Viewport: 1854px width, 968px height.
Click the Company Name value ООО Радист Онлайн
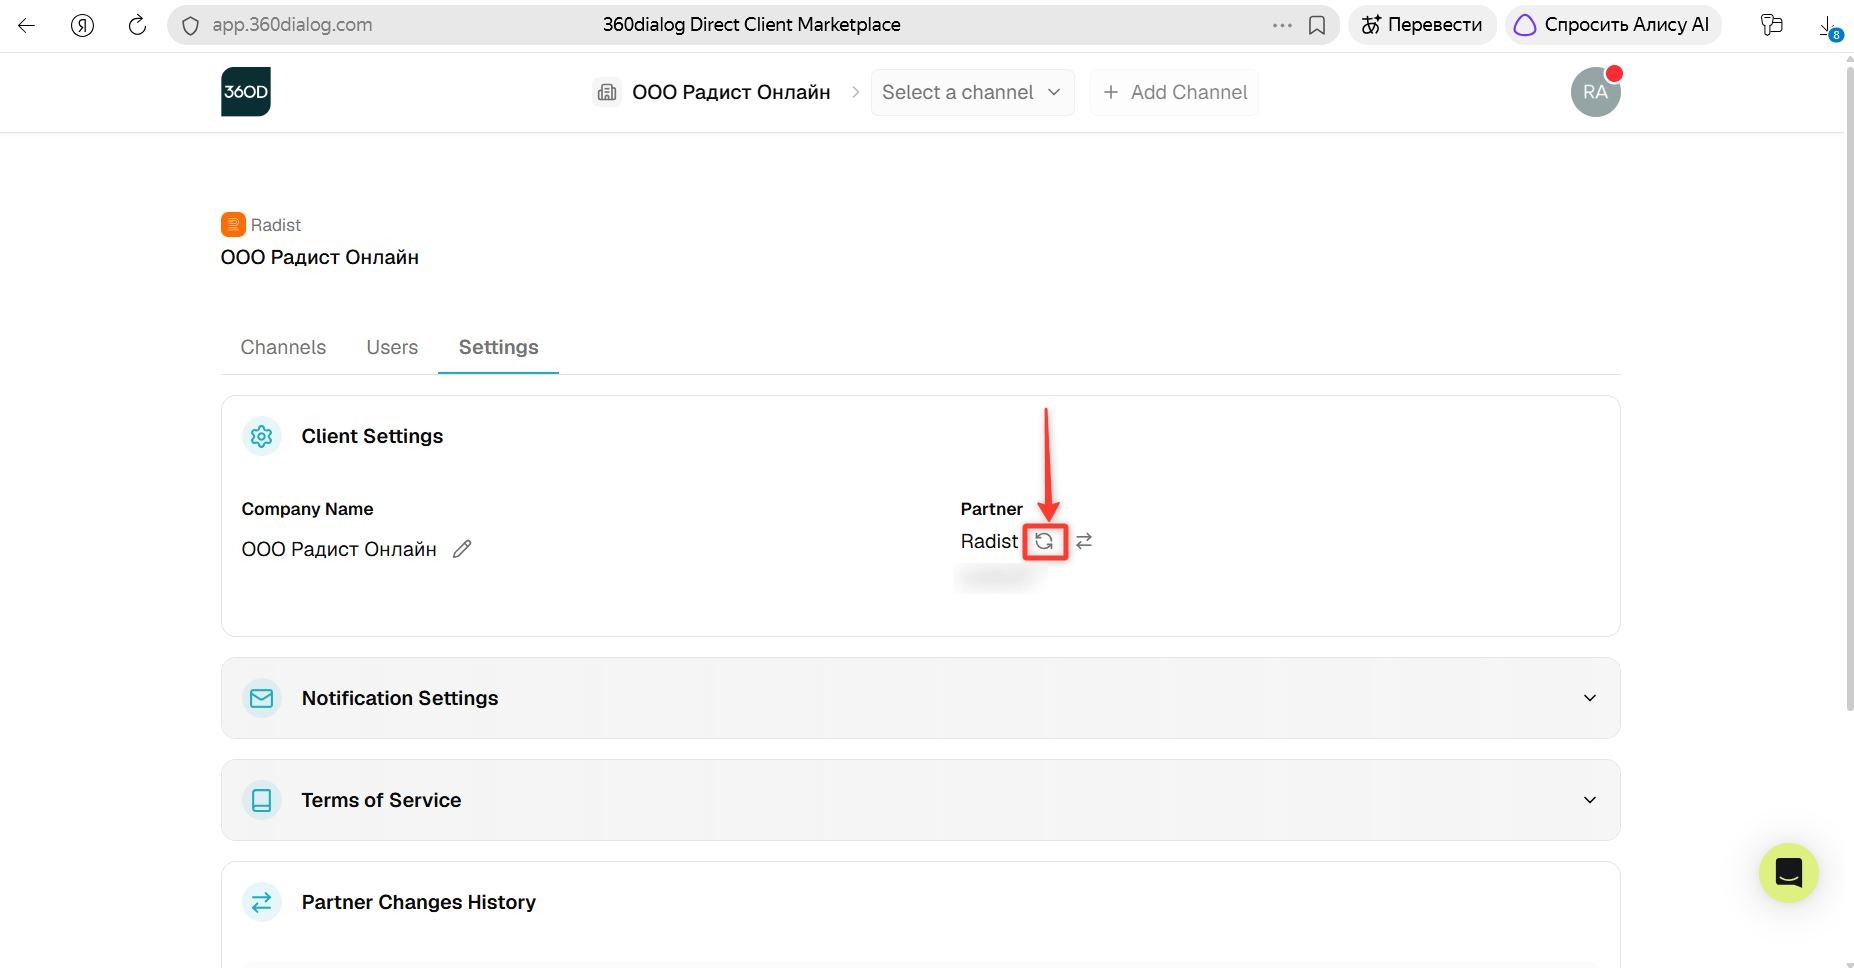point(339,549)
